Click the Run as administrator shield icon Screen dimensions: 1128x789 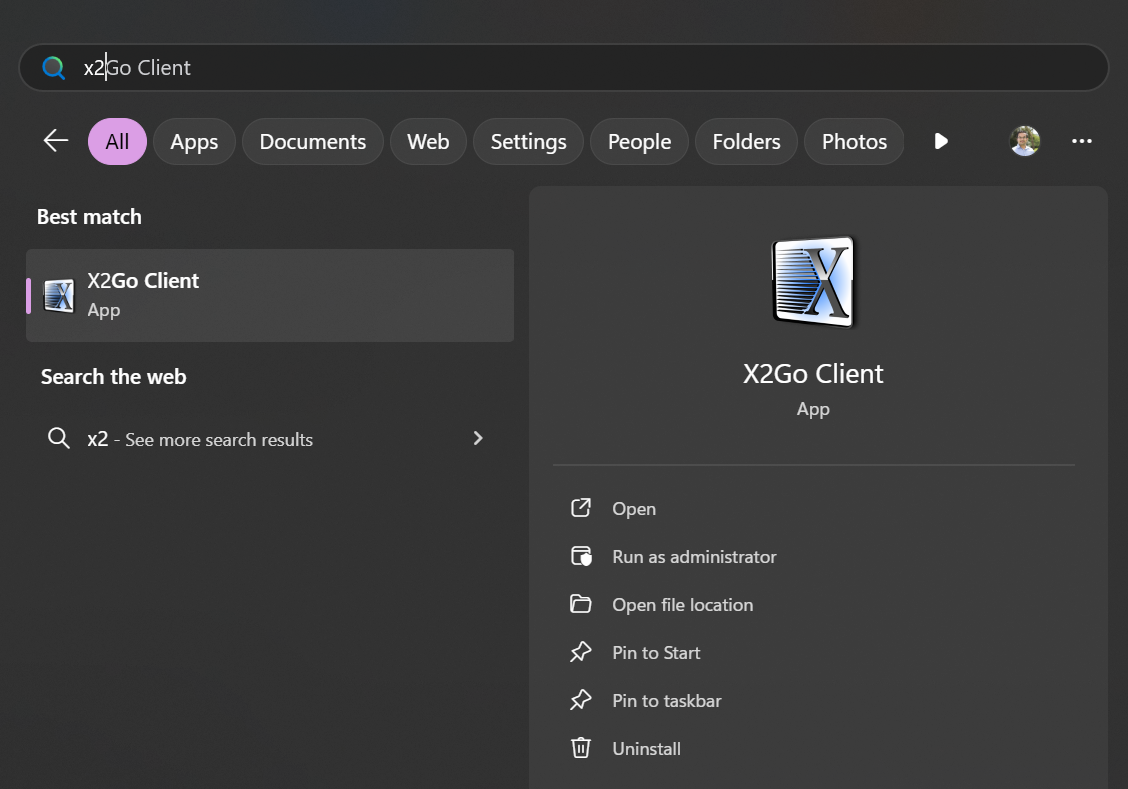[x=581, y=557]
